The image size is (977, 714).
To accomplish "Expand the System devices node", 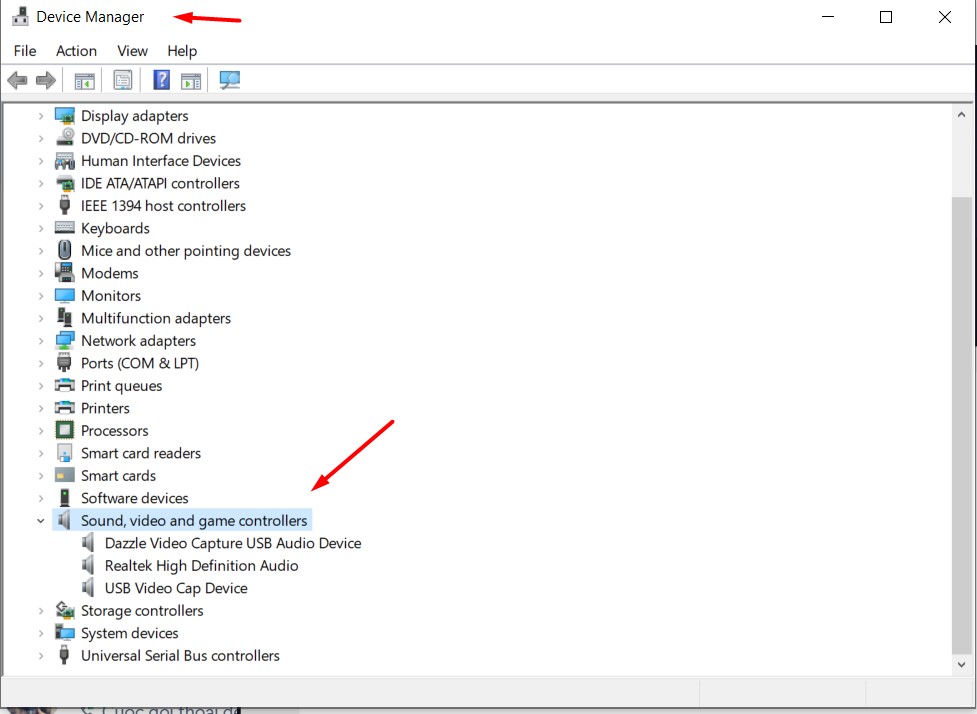I will tap(41, 633).
